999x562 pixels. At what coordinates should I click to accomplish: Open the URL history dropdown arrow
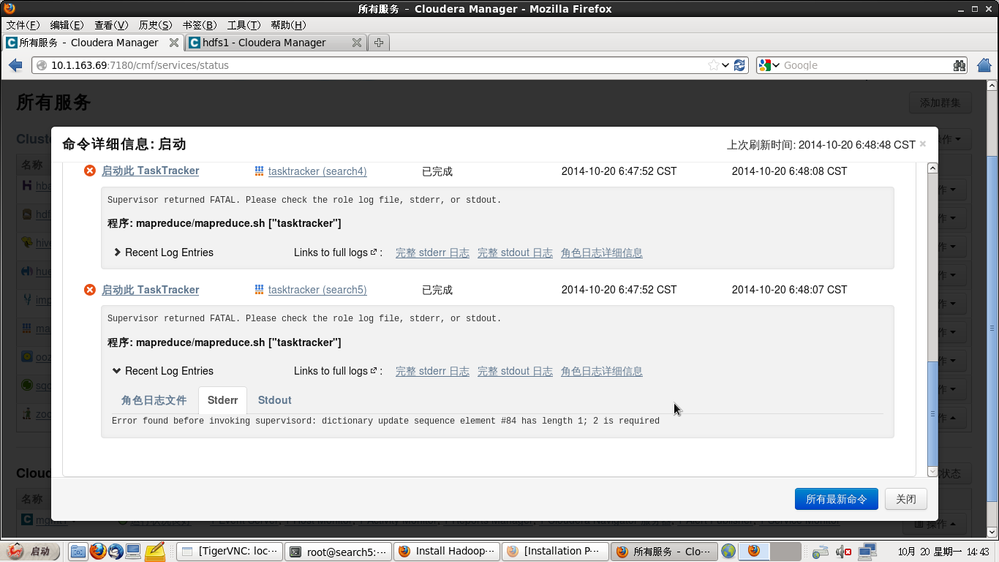[725, 65]
